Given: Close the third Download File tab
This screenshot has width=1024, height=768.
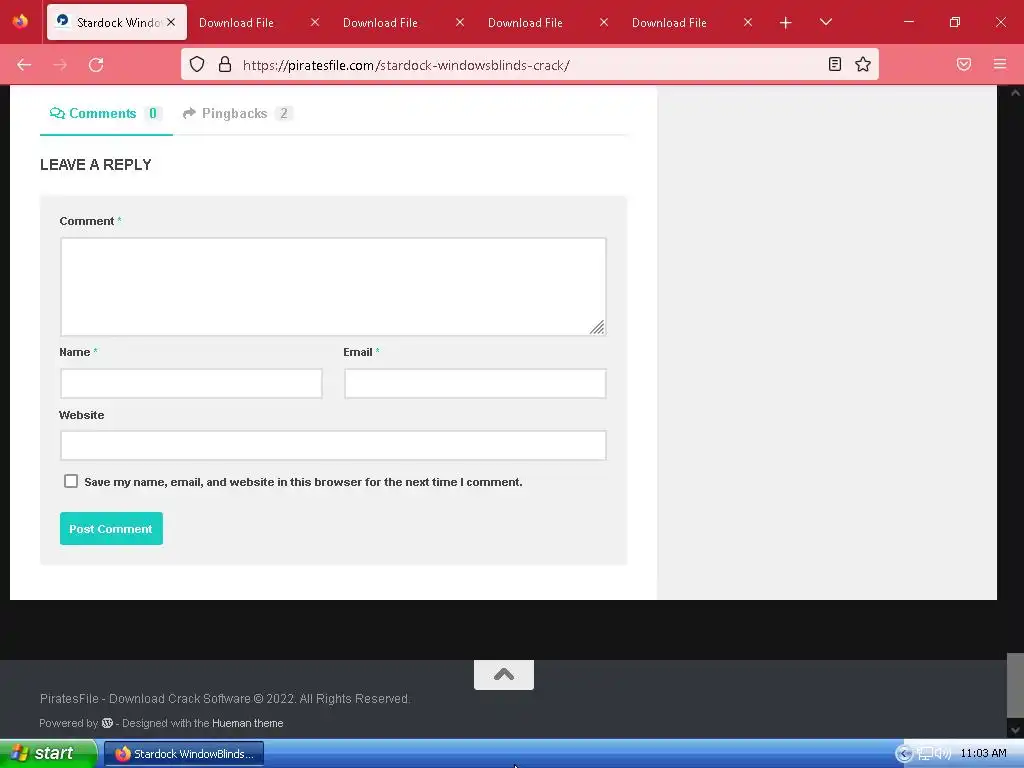Looking at the screenshot, I should [604, 22].
